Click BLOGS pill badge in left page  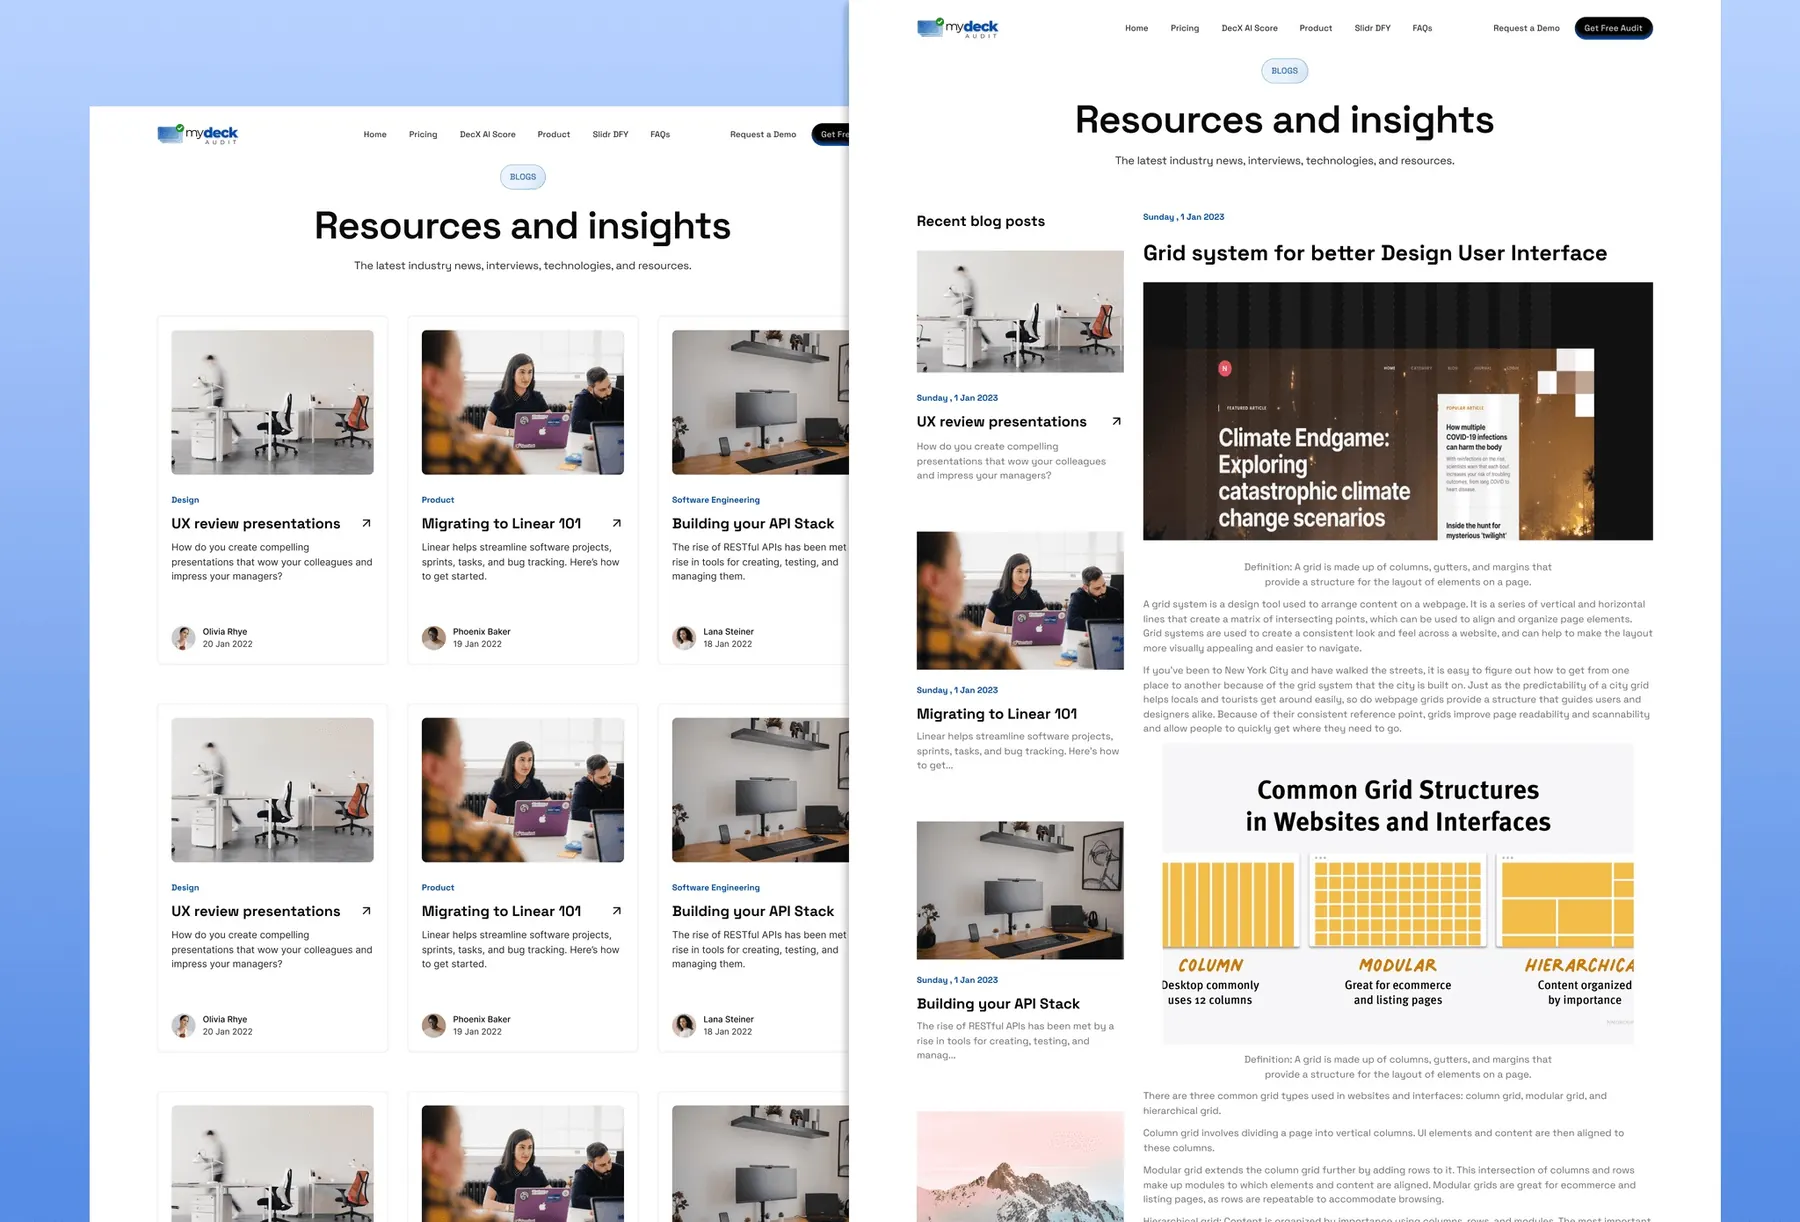(523, 177)
